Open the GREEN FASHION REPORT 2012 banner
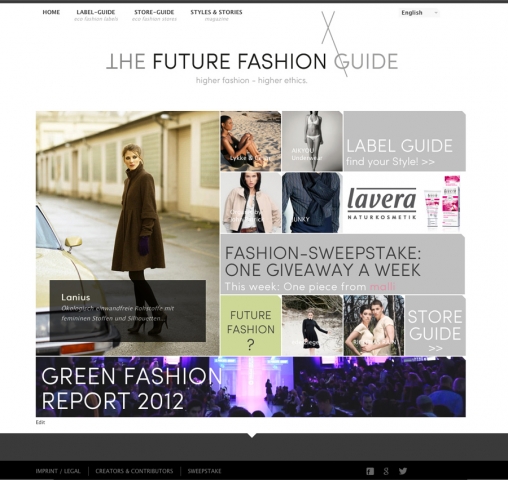The height and width of the screenshot is (480, 508). 251,387
